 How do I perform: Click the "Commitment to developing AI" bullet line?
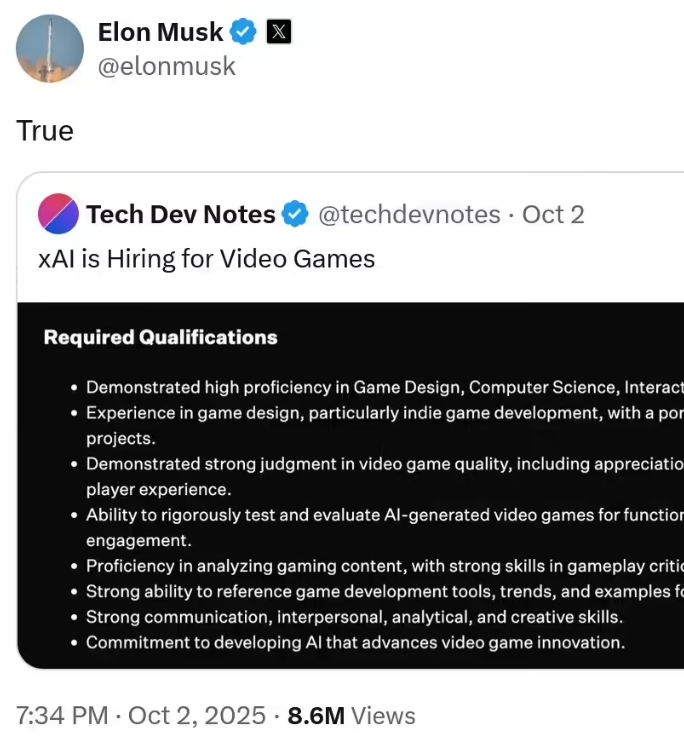coord(355,643)
